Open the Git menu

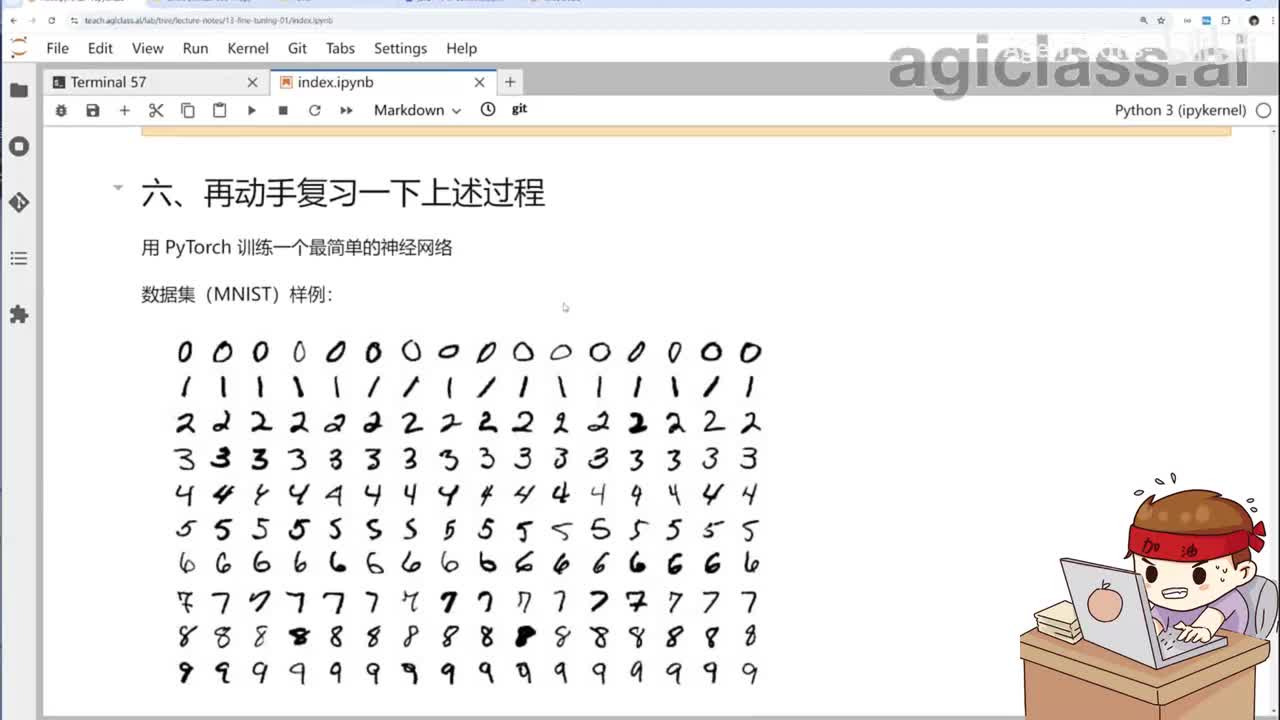point(297,48)
